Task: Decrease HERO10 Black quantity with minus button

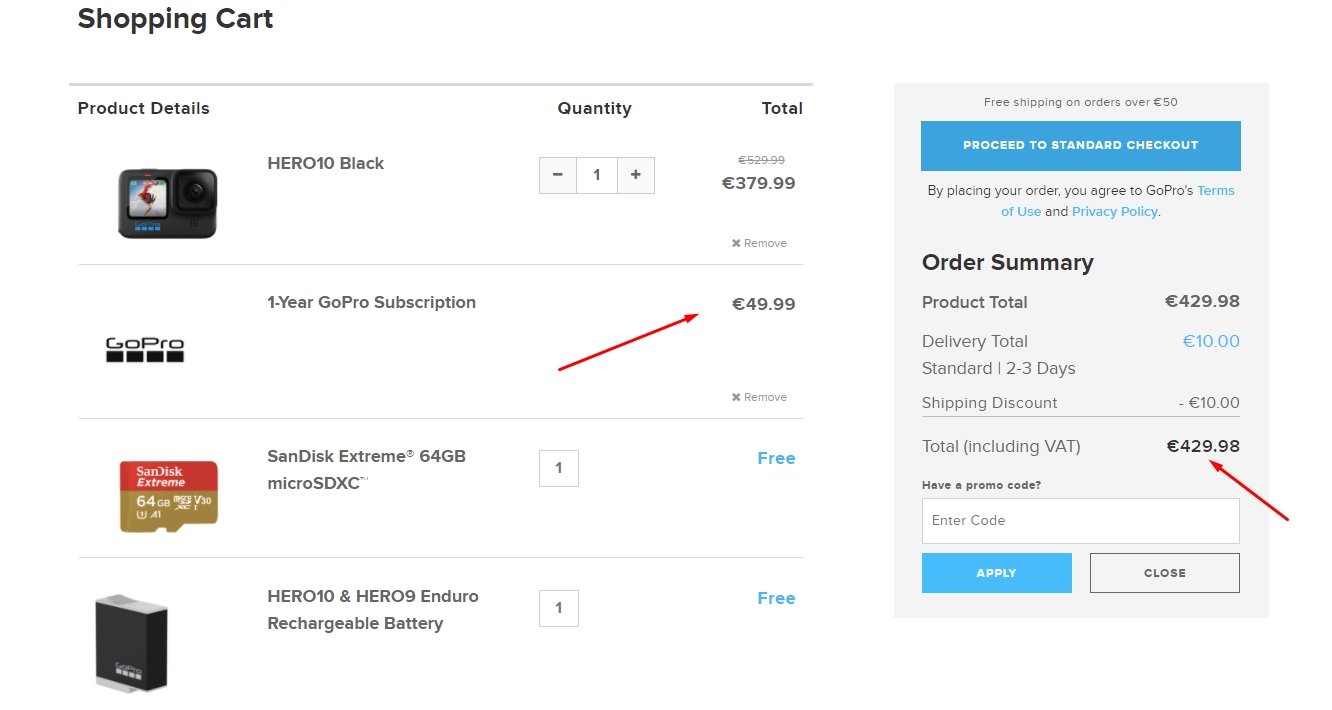Action: tap(558, 175)
